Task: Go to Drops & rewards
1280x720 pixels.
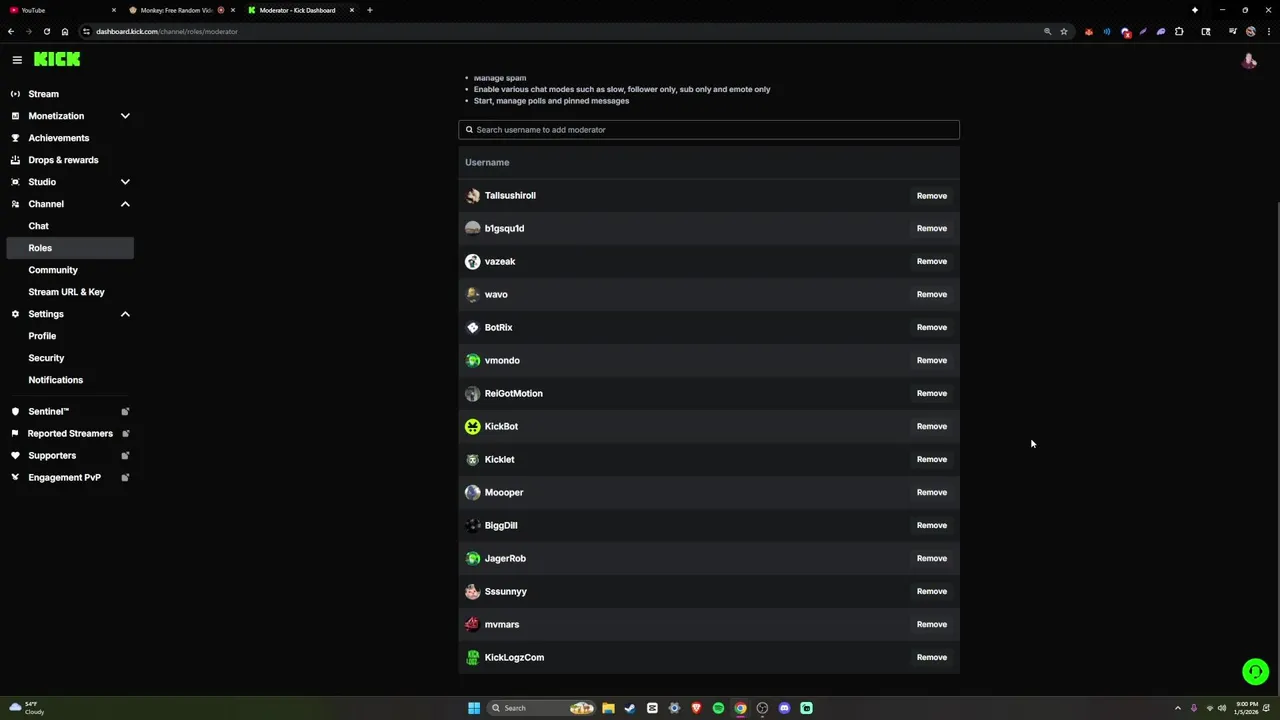Action: pyautogui.click(x=63, y=160)
